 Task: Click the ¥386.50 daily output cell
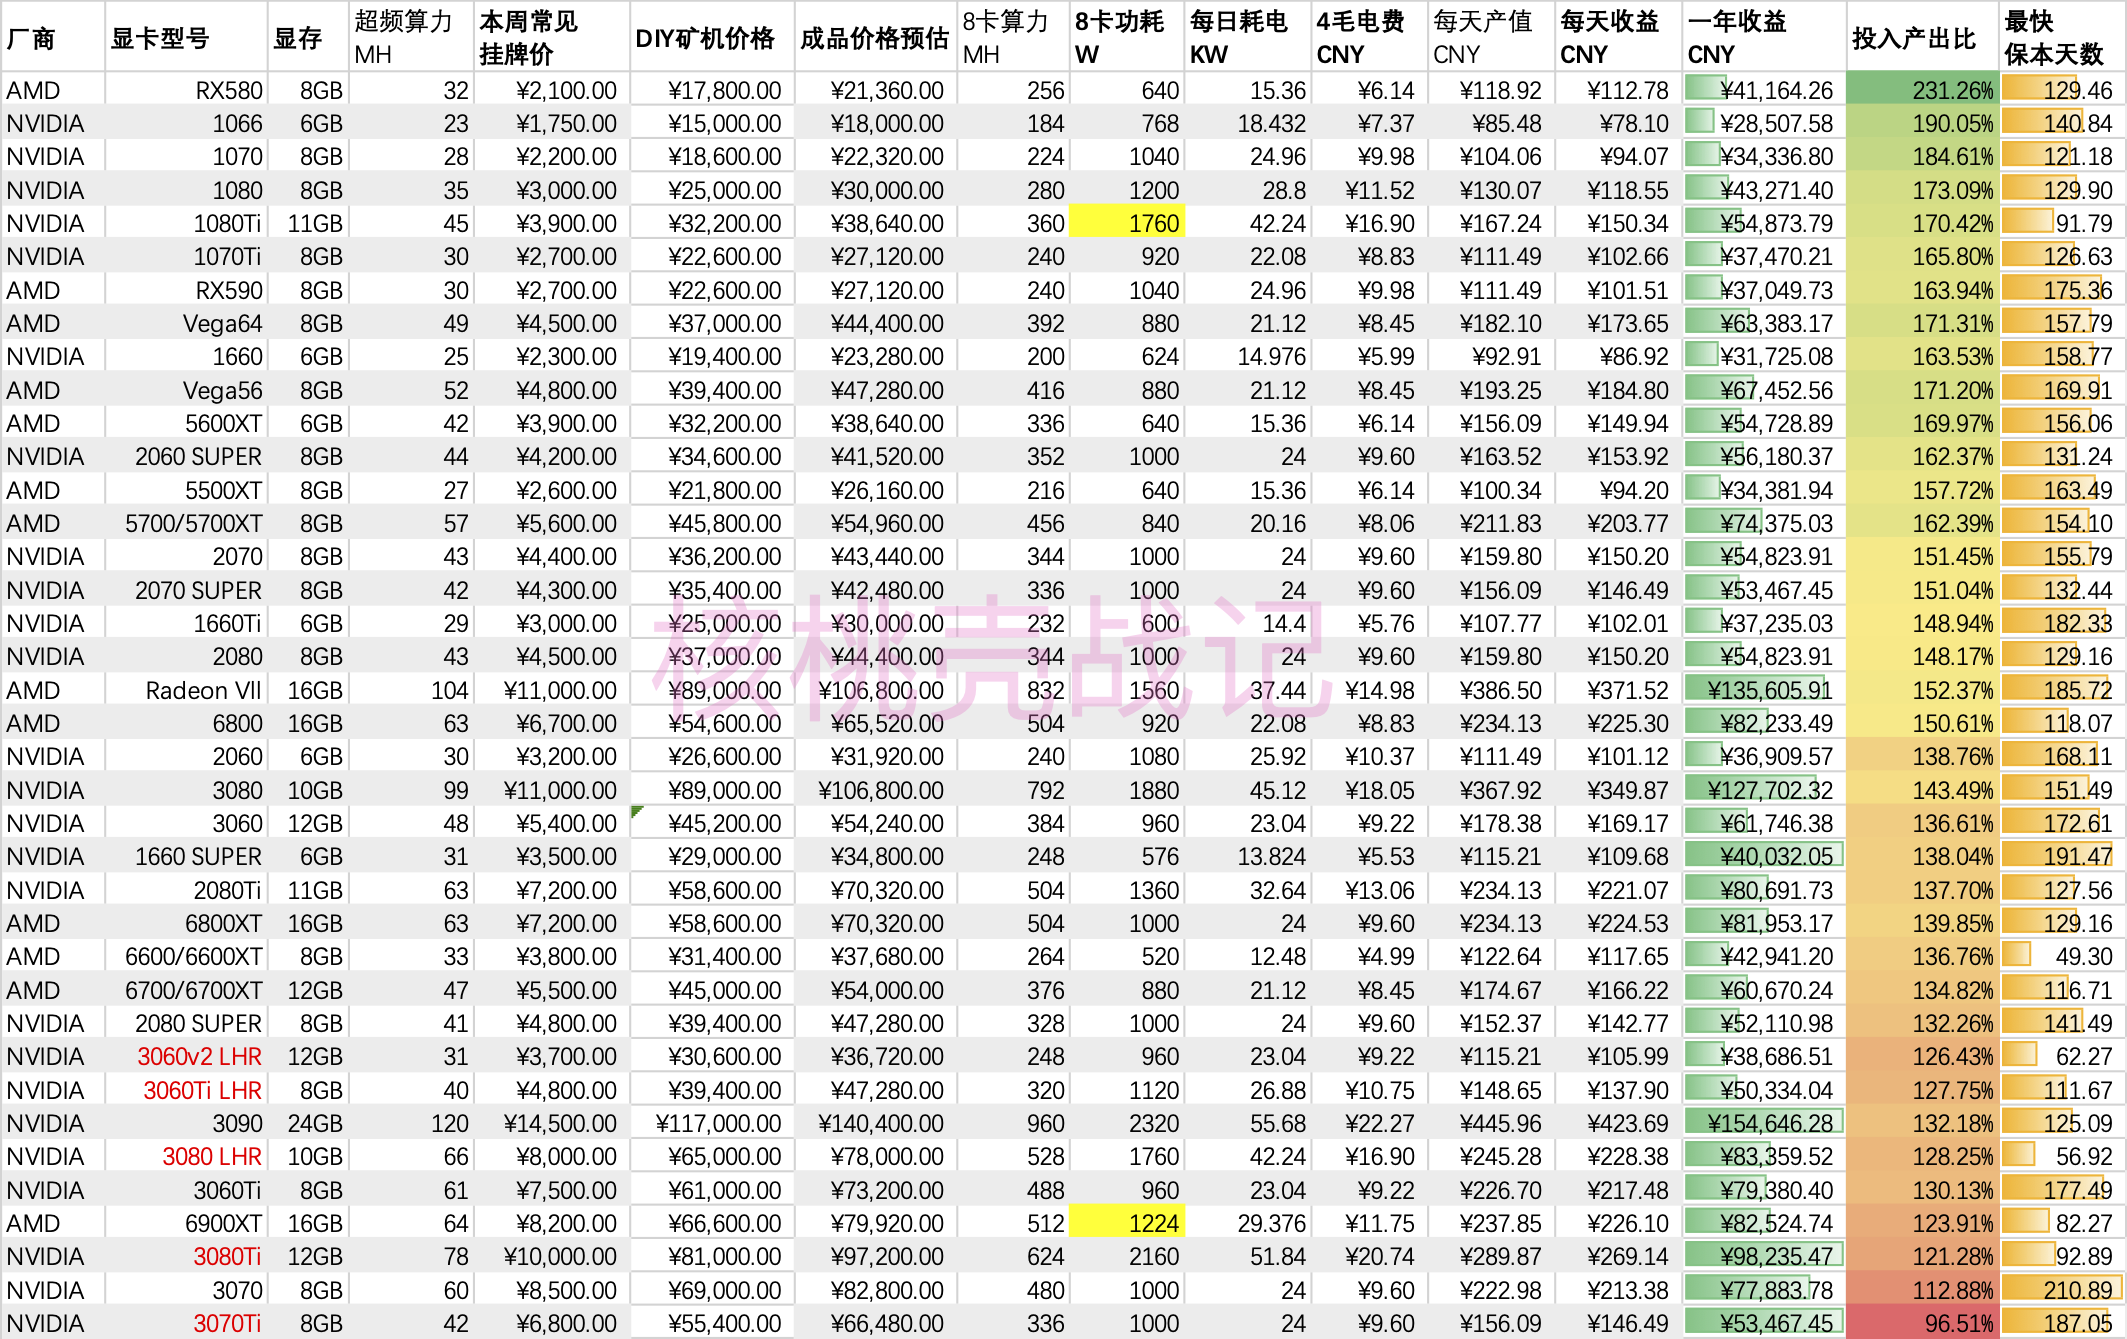(1491, 690)
